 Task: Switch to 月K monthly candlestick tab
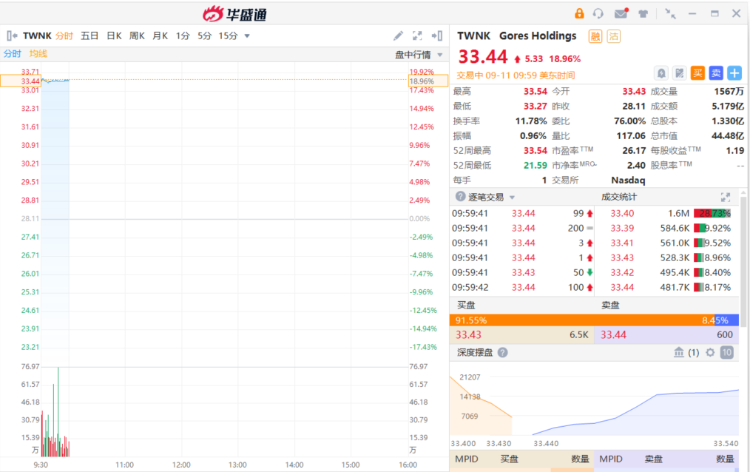(160, 36)
